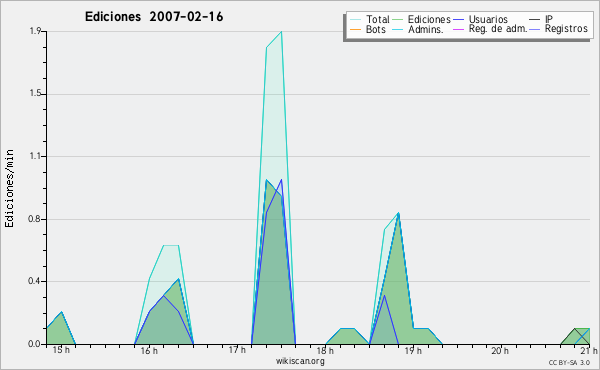Click the Ediciones legend green line
This screenshot has height=370, width=600.
[398, 20]
